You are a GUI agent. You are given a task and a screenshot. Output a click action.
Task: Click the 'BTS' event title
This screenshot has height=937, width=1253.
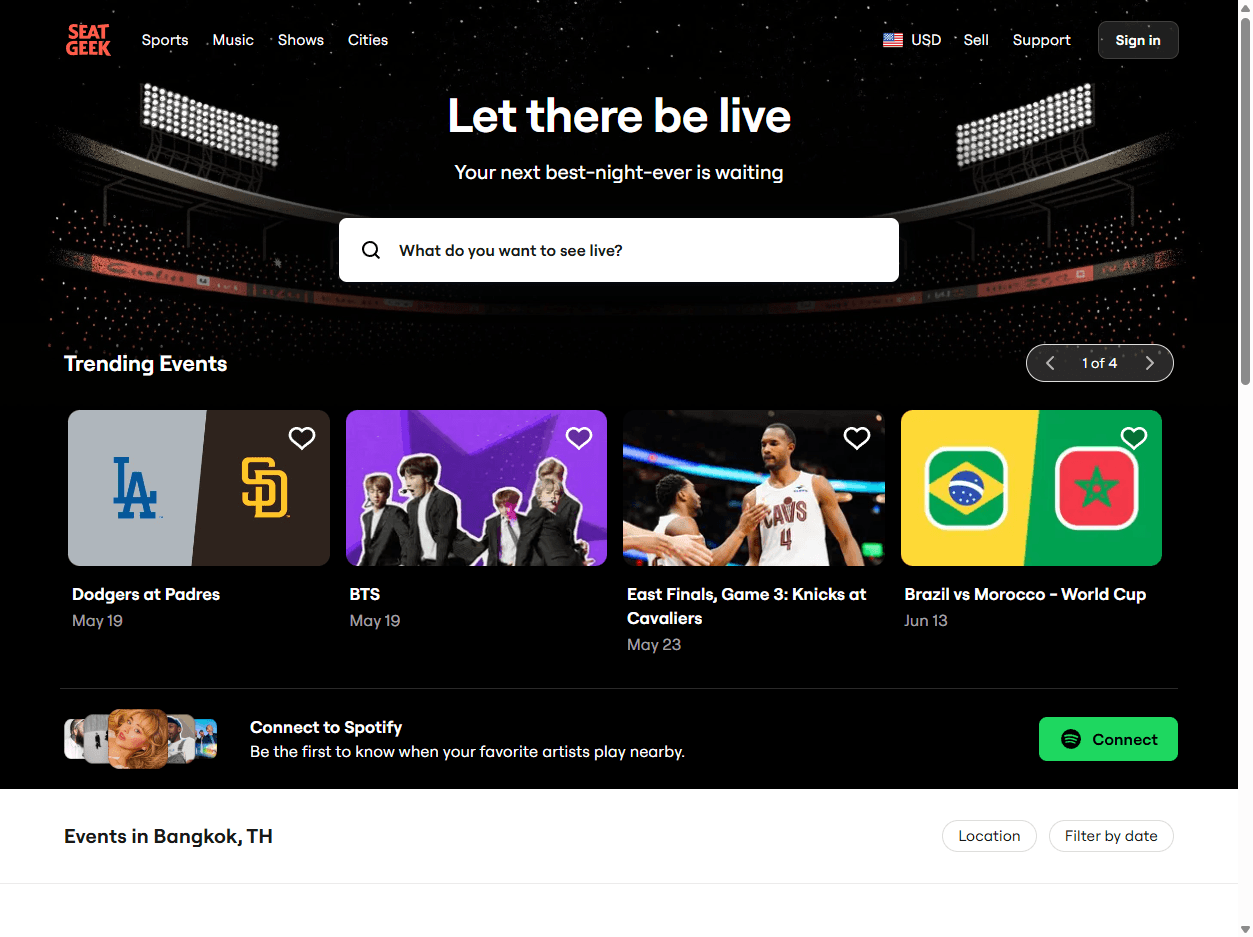coord(365,594)
